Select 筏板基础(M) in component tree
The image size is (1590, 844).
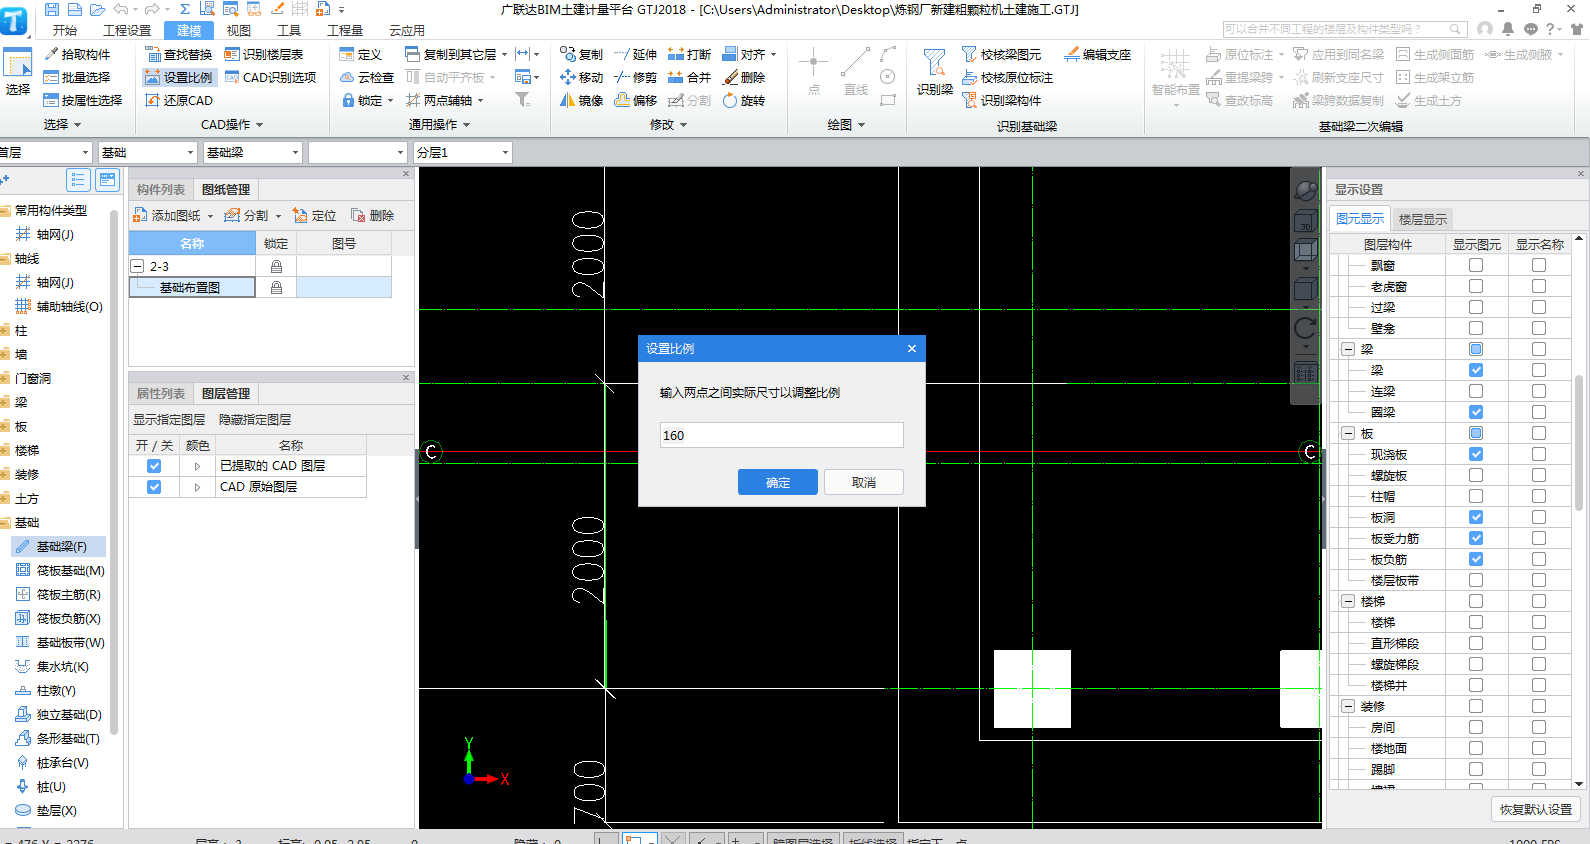[60, 570]
